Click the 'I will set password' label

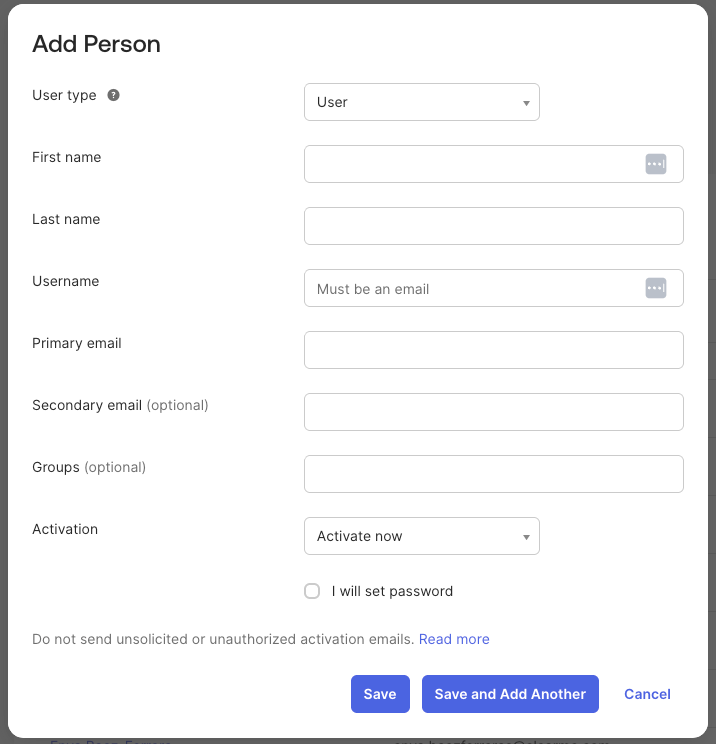click(392, 591)
